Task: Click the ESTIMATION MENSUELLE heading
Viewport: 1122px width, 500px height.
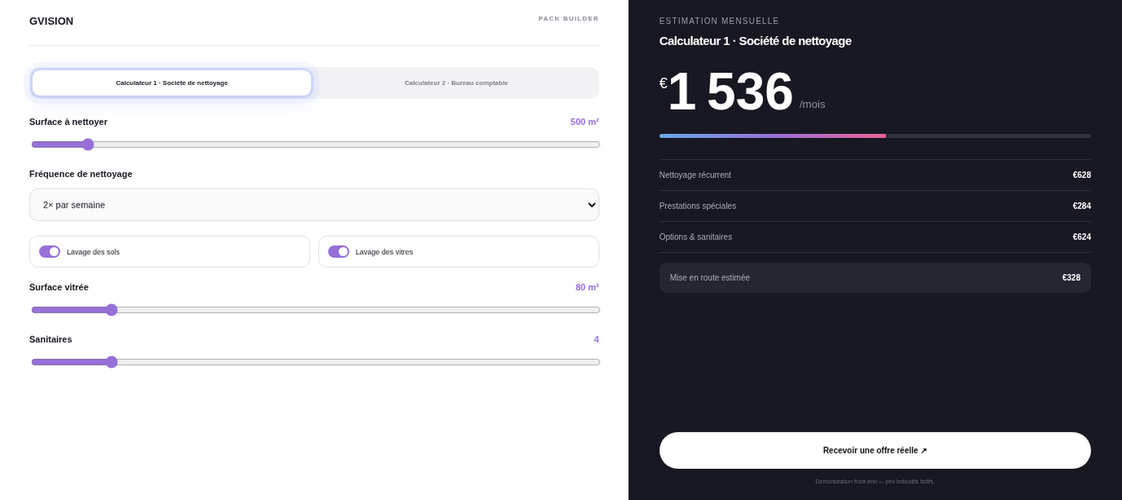Action: pyautogui.click(x=718, y=21)
